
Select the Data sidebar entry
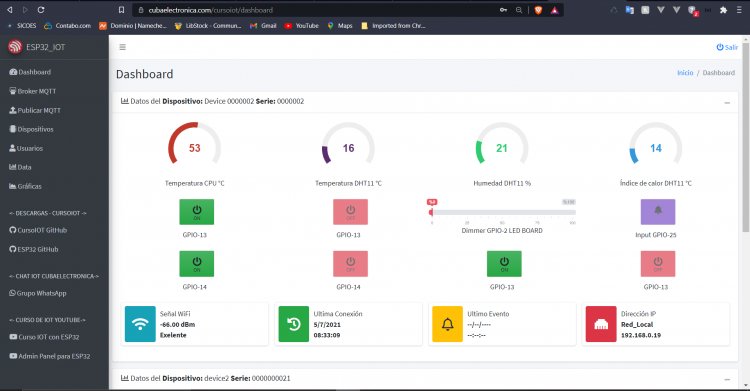click(20, 167)
